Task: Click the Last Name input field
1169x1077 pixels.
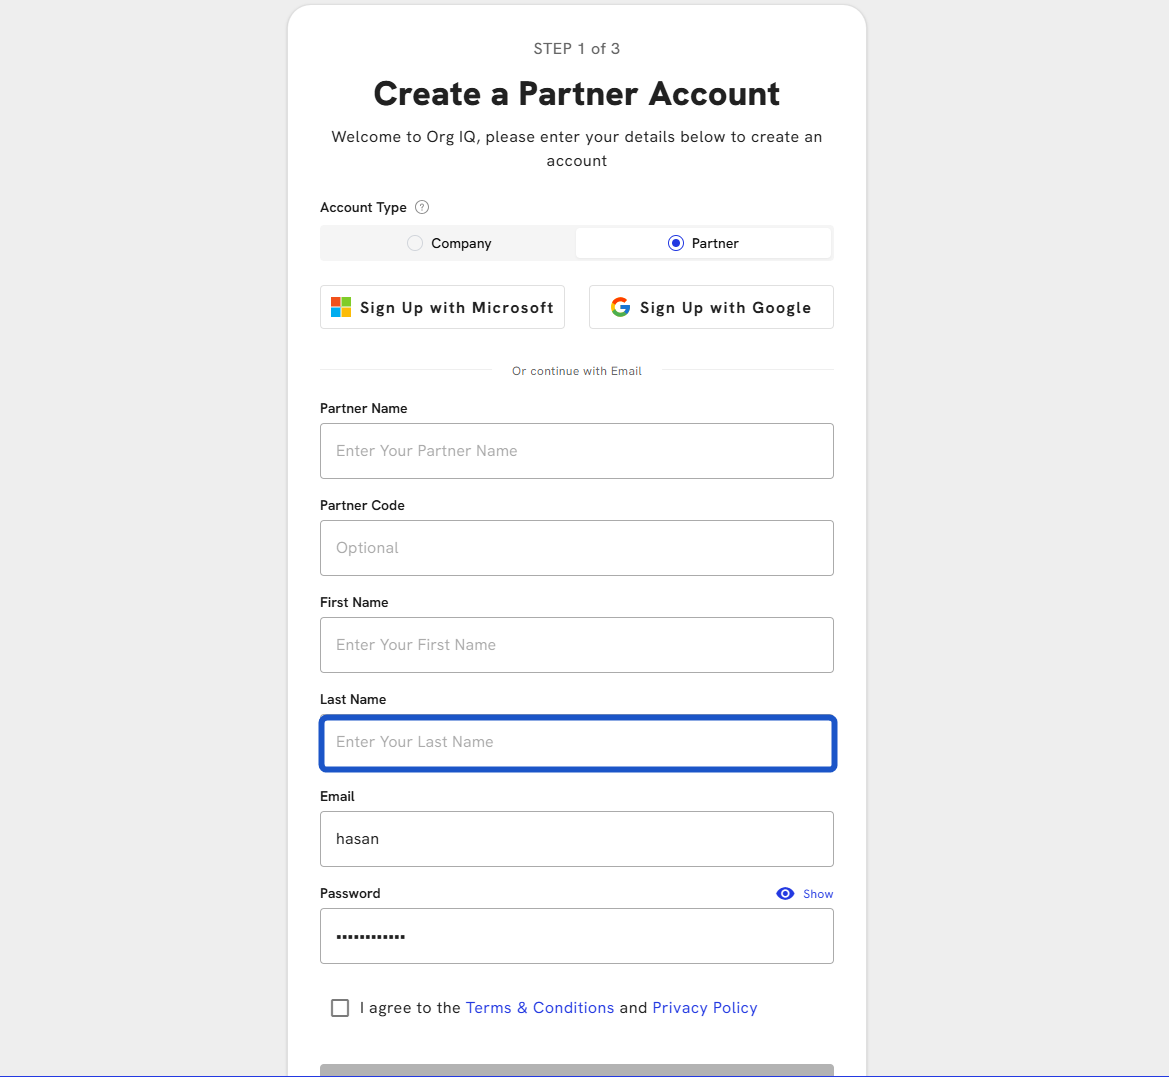Action: (x=576, y=742)
